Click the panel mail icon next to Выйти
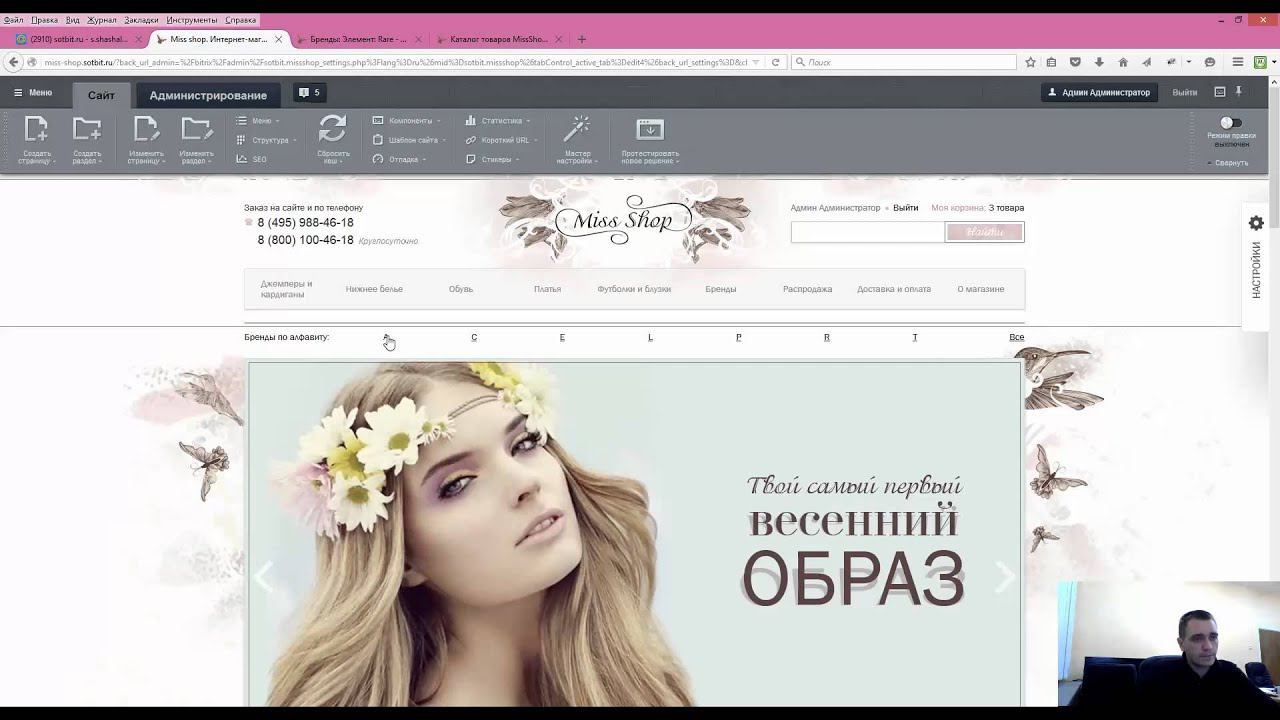The height and width of the screenshot is (720, 1280). 1219,92
